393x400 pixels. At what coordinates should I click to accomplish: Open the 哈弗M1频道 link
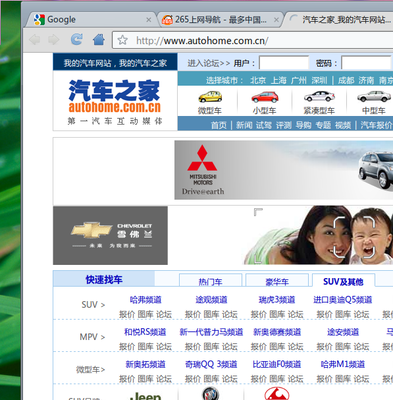tap(343, 364)
